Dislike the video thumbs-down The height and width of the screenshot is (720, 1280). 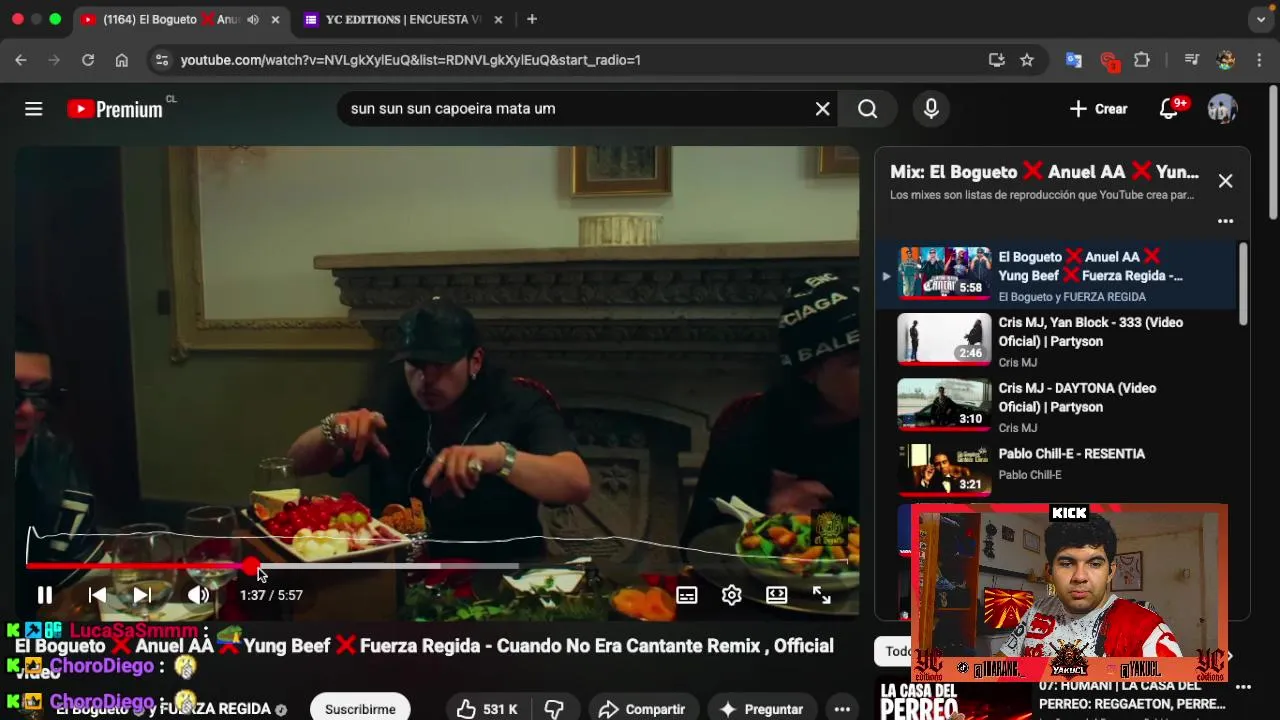pyautogui.click(x=554, y=709)
